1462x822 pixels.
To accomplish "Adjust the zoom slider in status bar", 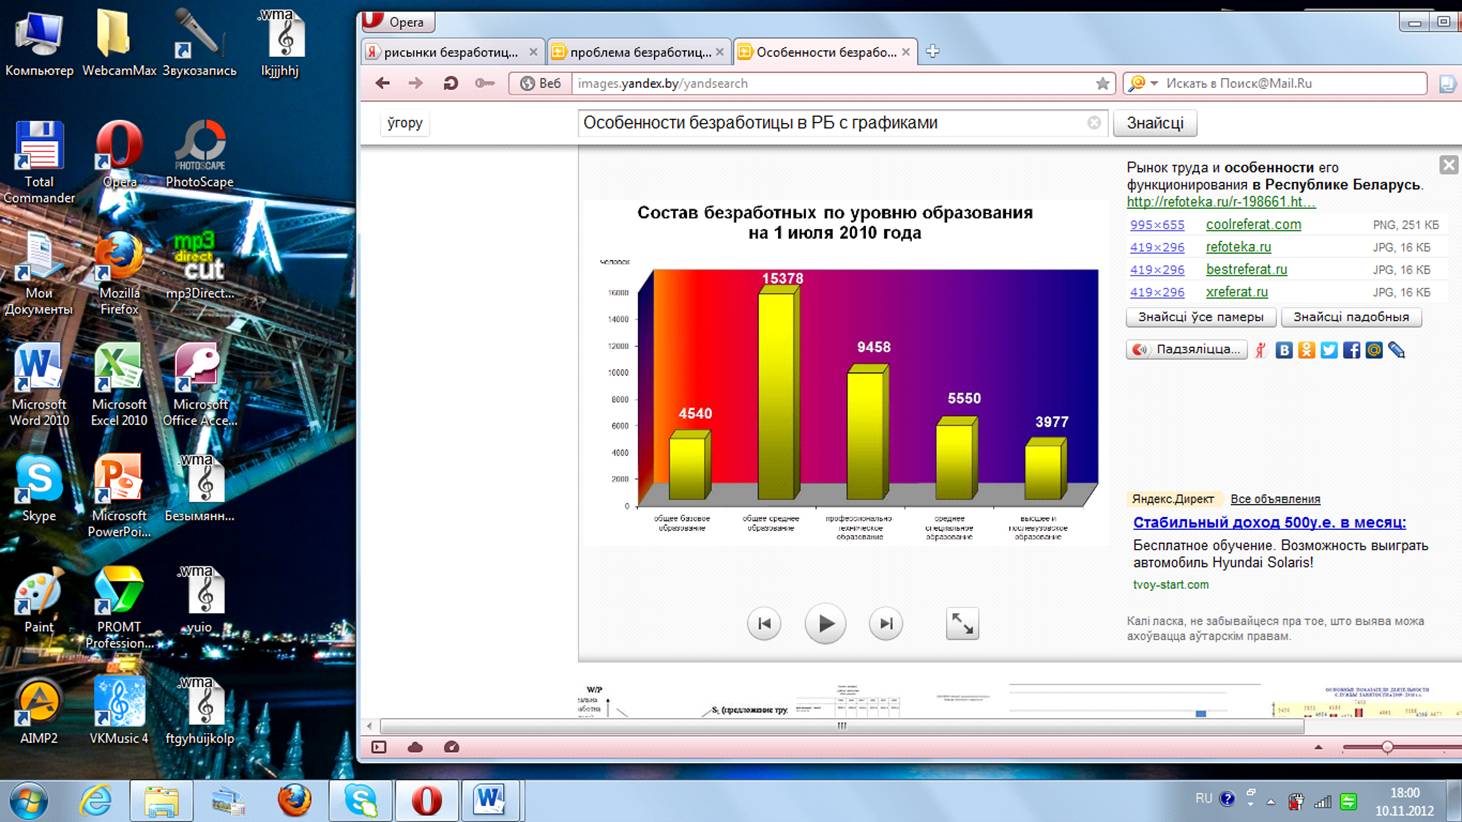I will (1387, 747).
